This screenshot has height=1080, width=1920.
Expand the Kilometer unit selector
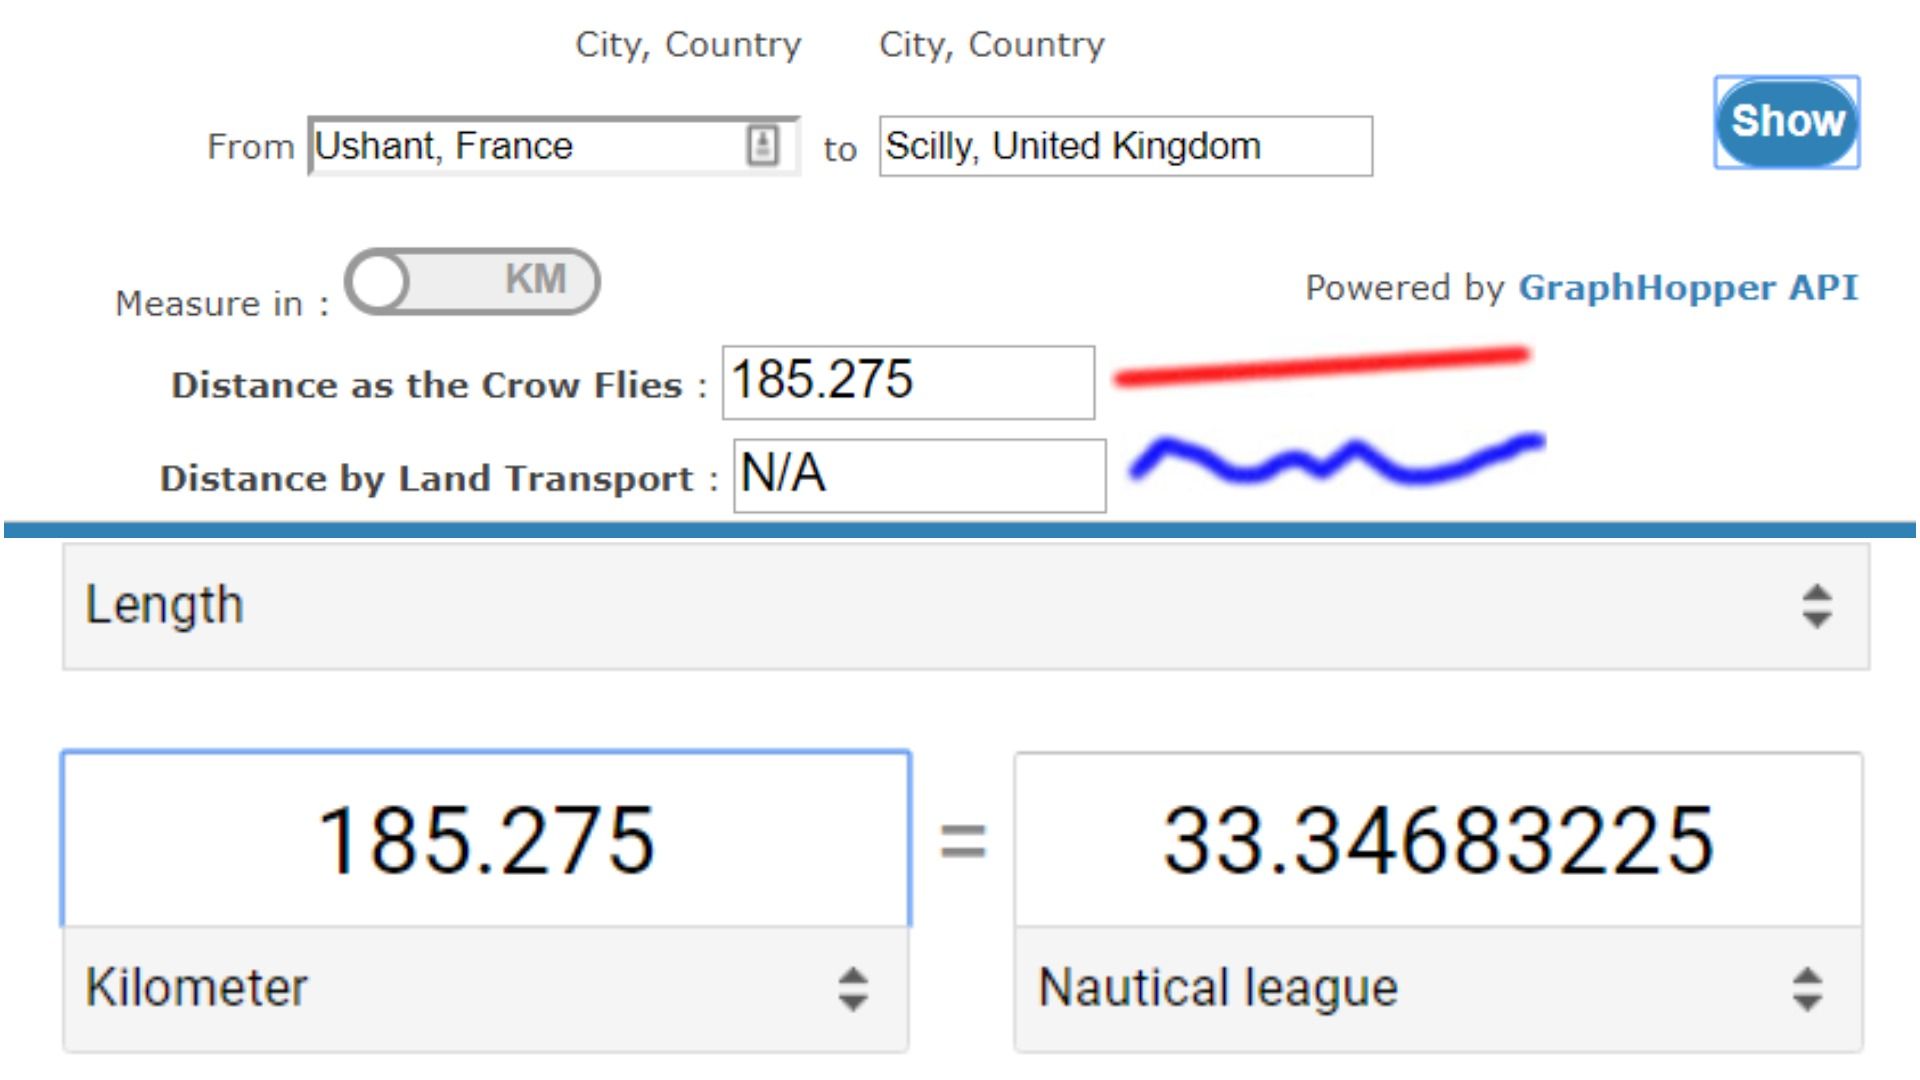[485, 988]
